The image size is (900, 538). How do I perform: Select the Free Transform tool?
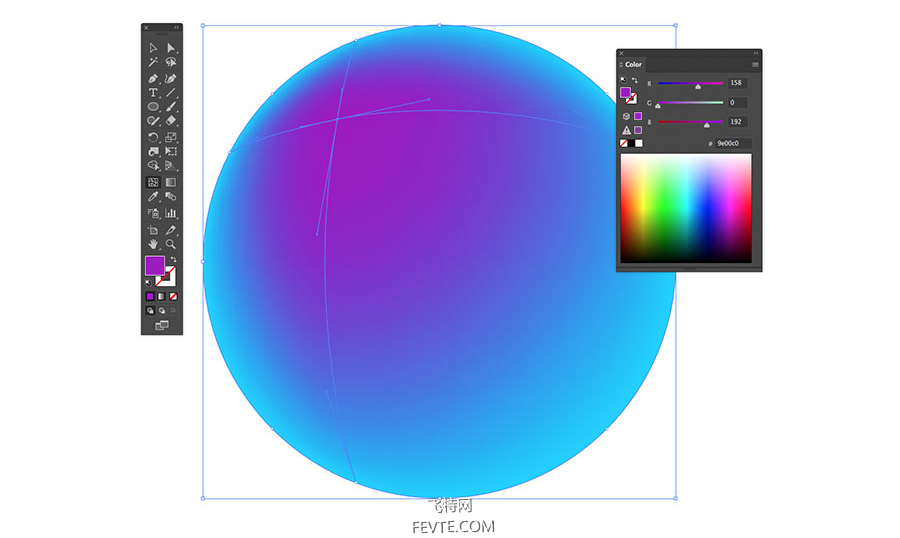pos(170,152)
